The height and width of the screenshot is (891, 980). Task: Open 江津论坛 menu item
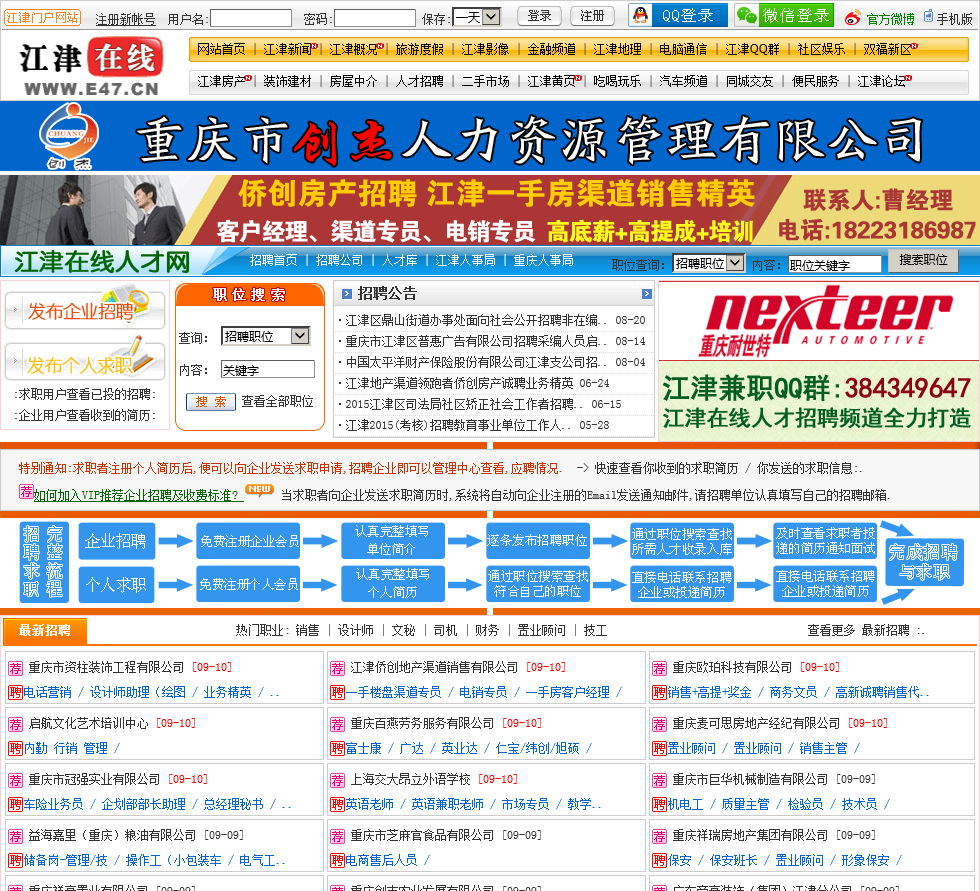click(x=882, y=81)
